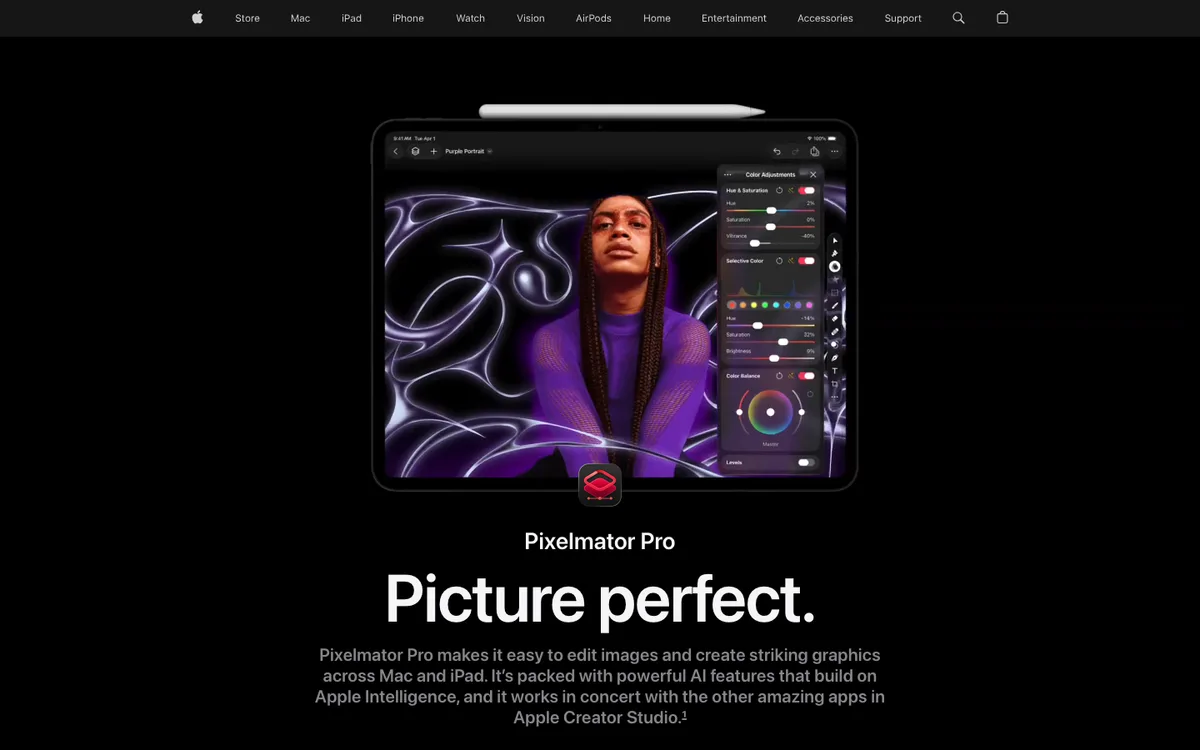Select the paint brush tool

click(x=835, y=305)
